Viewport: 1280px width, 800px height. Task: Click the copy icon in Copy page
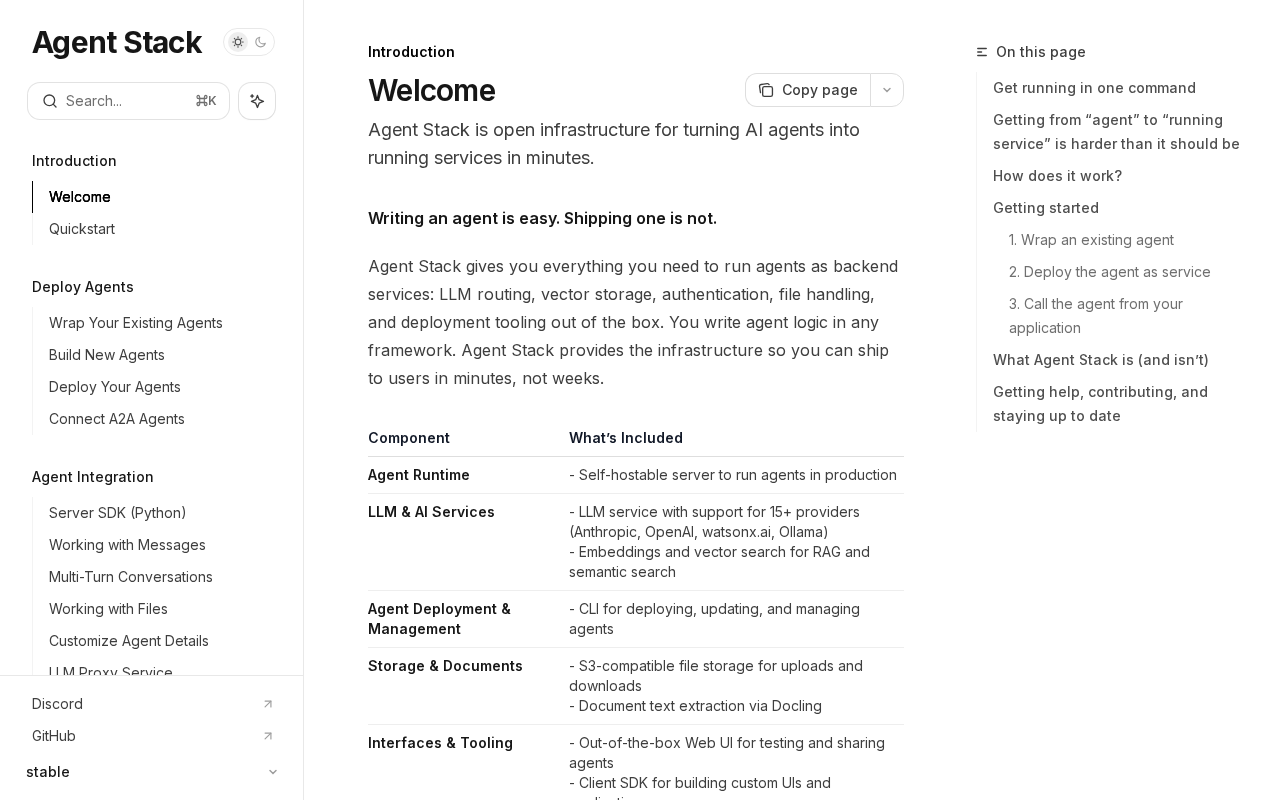click(x=766, y=90)
